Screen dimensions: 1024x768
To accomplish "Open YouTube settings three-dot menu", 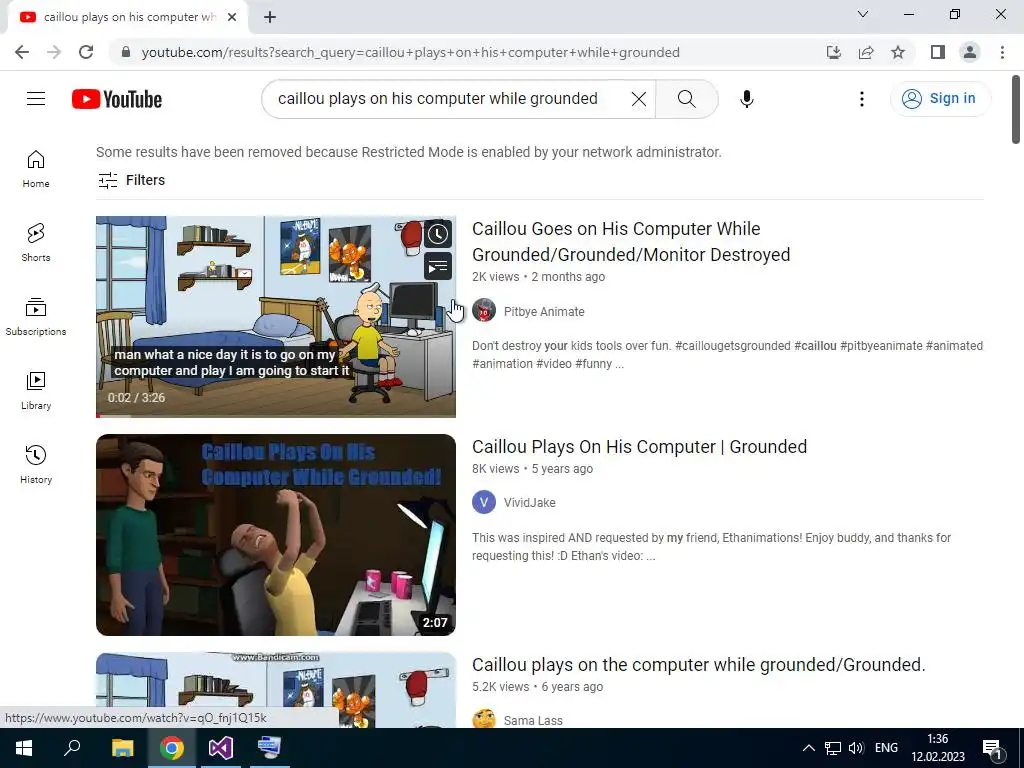I will (861, 99).
